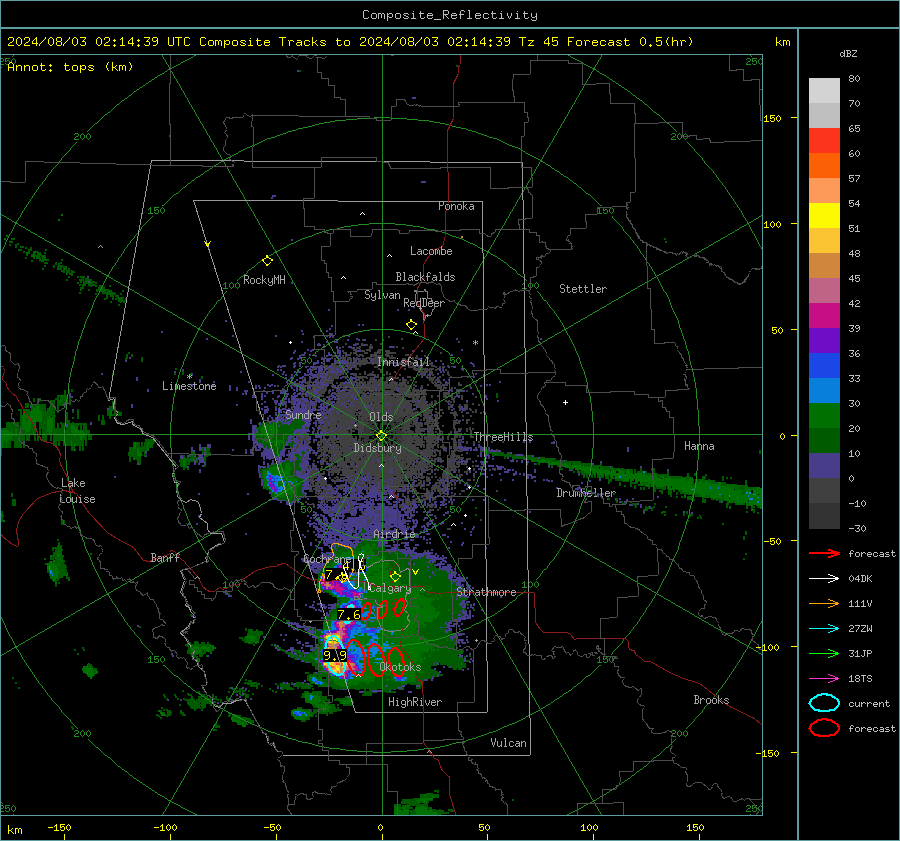Click the Sundre town label
The width and height of the screenshot is (900, 841).
pyautogui.click(x=303, y=415)
